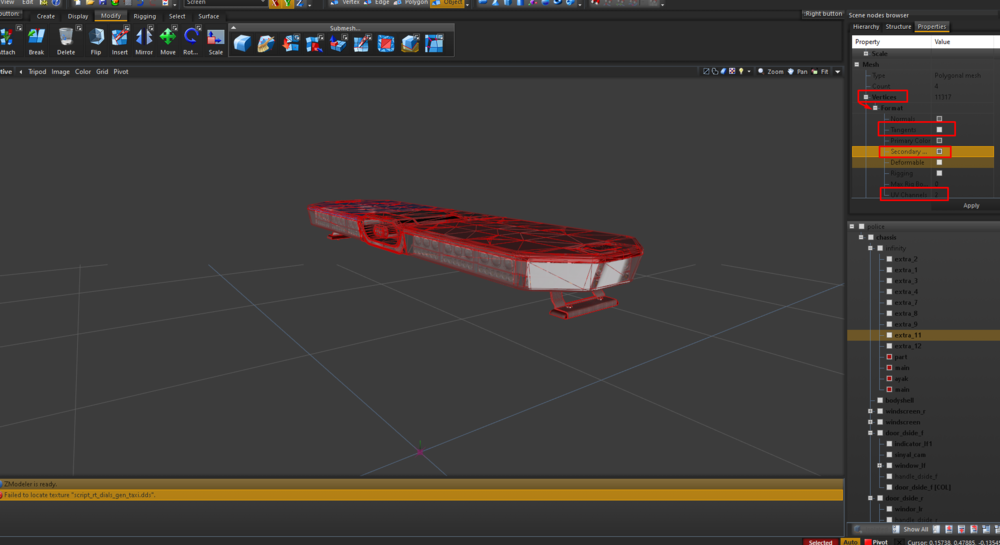The width and height of the screenshot is (1000, 545).
Task: Pick the Scale tool
Action: (x=215, y=38)
